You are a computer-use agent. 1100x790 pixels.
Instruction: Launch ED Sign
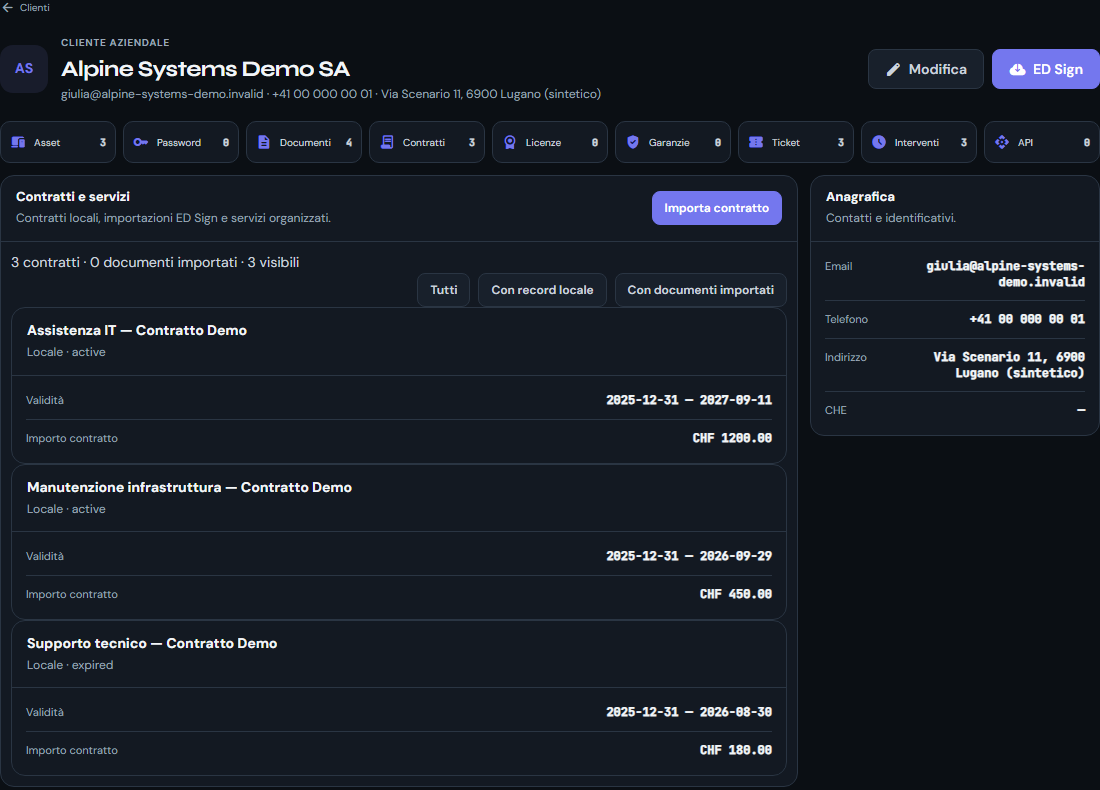pyautogui.click(x=1046, y=69)
